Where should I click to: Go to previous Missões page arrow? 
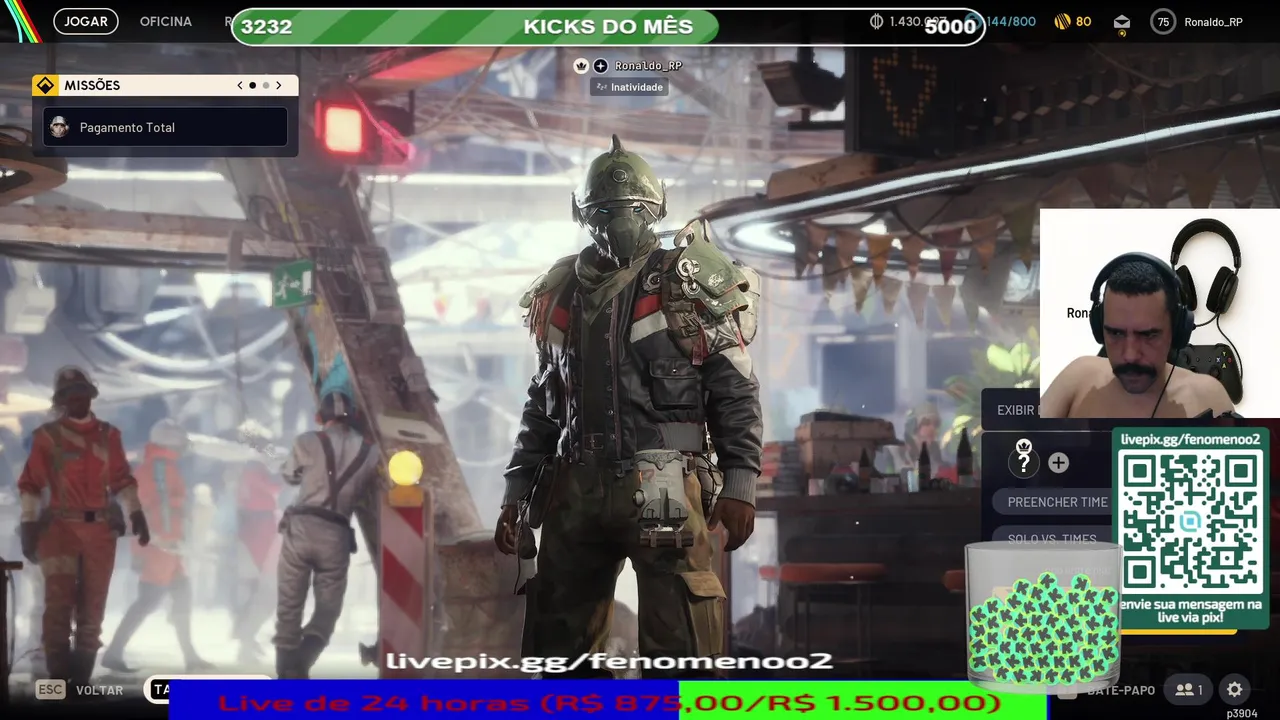240,86
